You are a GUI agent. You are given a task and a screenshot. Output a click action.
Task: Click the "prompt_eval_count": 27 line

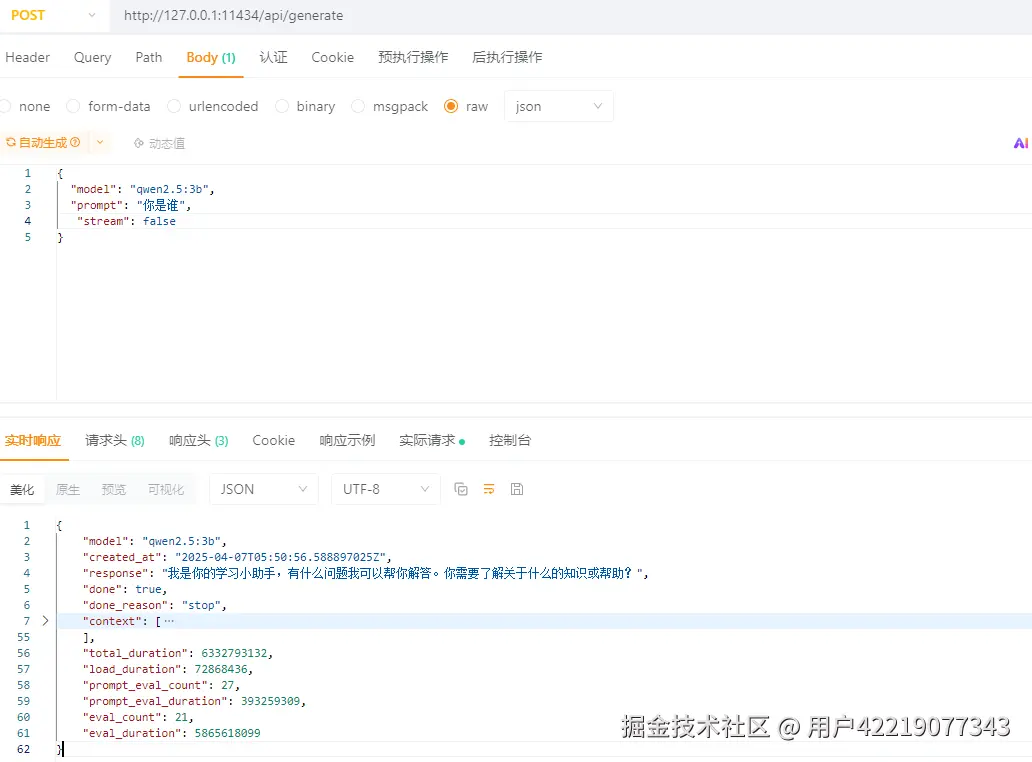coord(161,685)
